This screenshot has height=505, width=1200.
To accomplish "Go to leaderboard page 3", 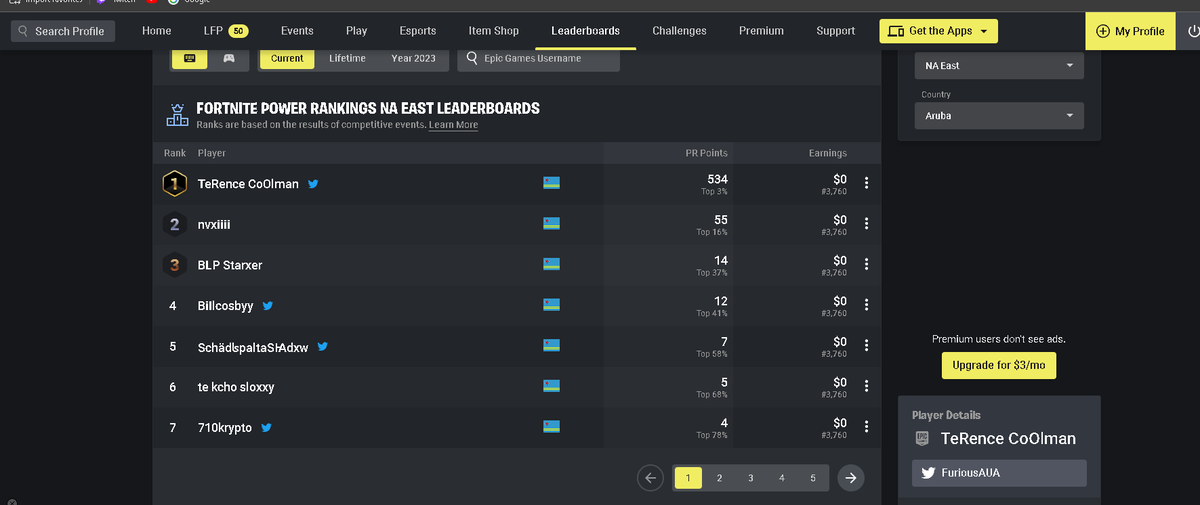I will [x=750, y=478].
